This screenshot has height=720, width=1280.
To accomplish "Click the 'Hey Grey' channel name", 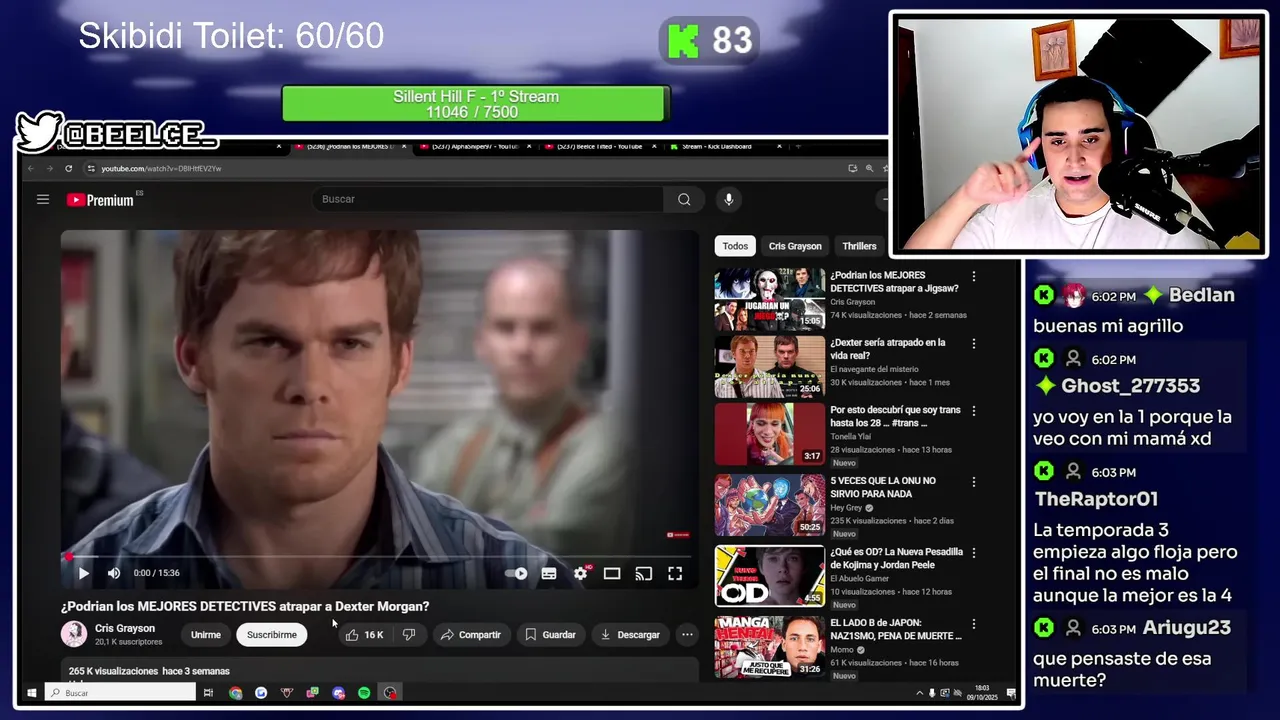I will point(847,507).
